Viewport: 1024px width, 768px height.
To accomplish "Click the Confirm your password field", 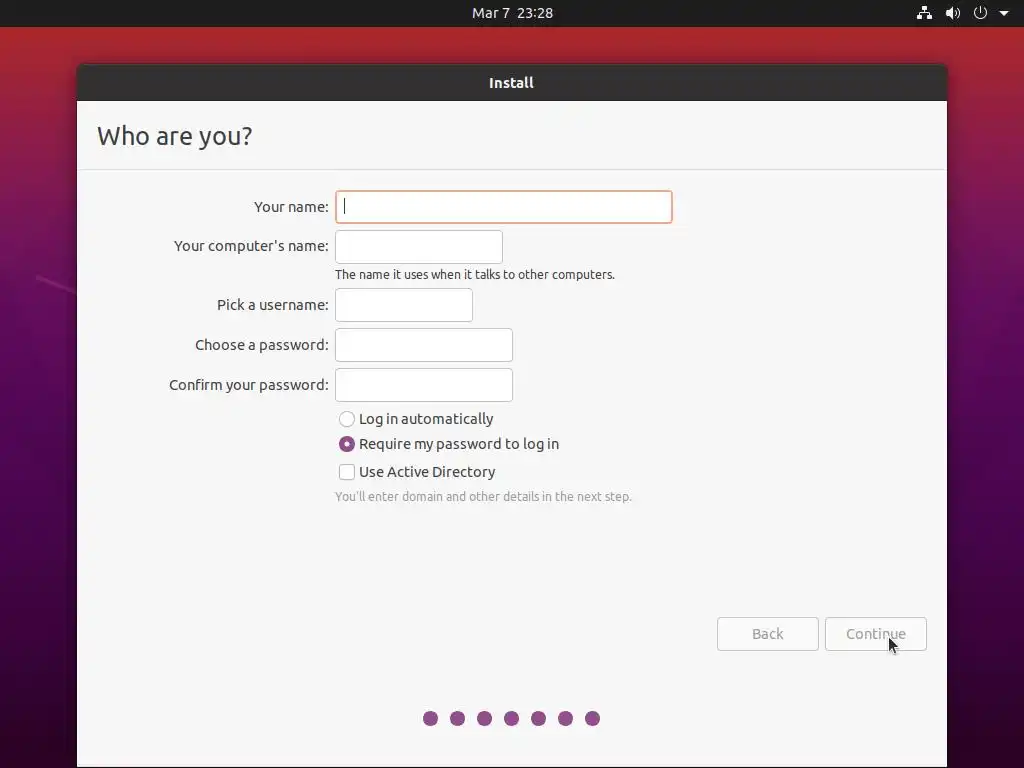I will 424,385.
